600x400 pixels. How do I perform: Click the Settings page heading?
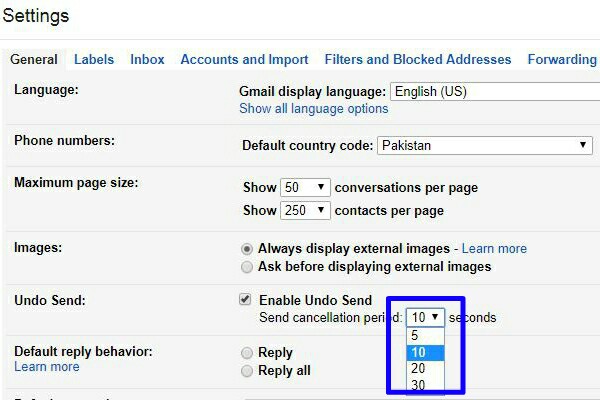tap(36, 16)
